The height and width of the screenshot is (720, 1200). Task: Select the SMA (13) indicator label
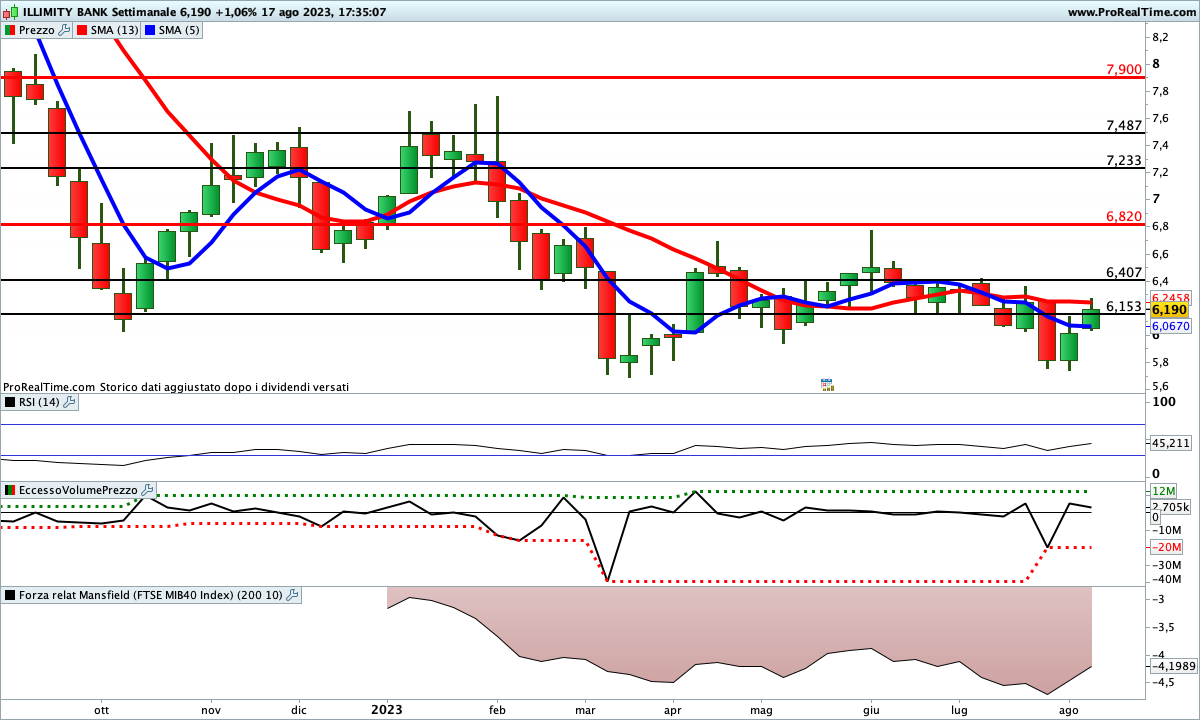coord(115,31)
